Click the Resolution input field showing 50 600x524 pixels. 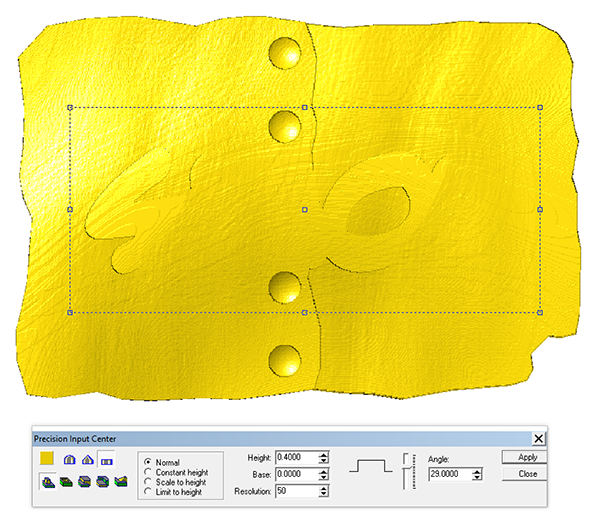(297, 491)
